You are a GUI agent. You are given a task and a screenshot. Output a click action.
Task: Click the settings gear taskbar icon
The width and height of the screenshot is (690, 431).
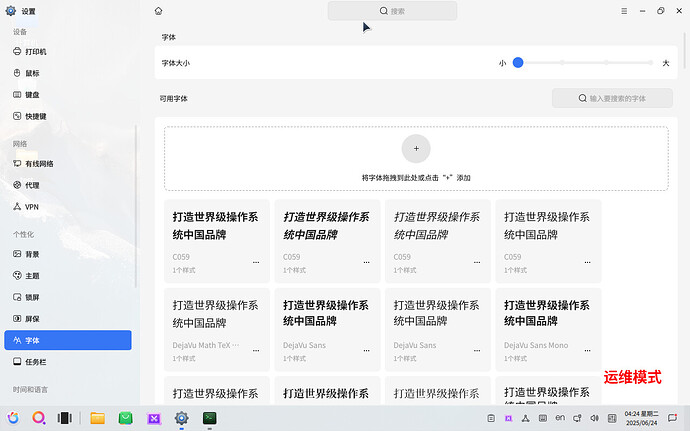[182, 418]
